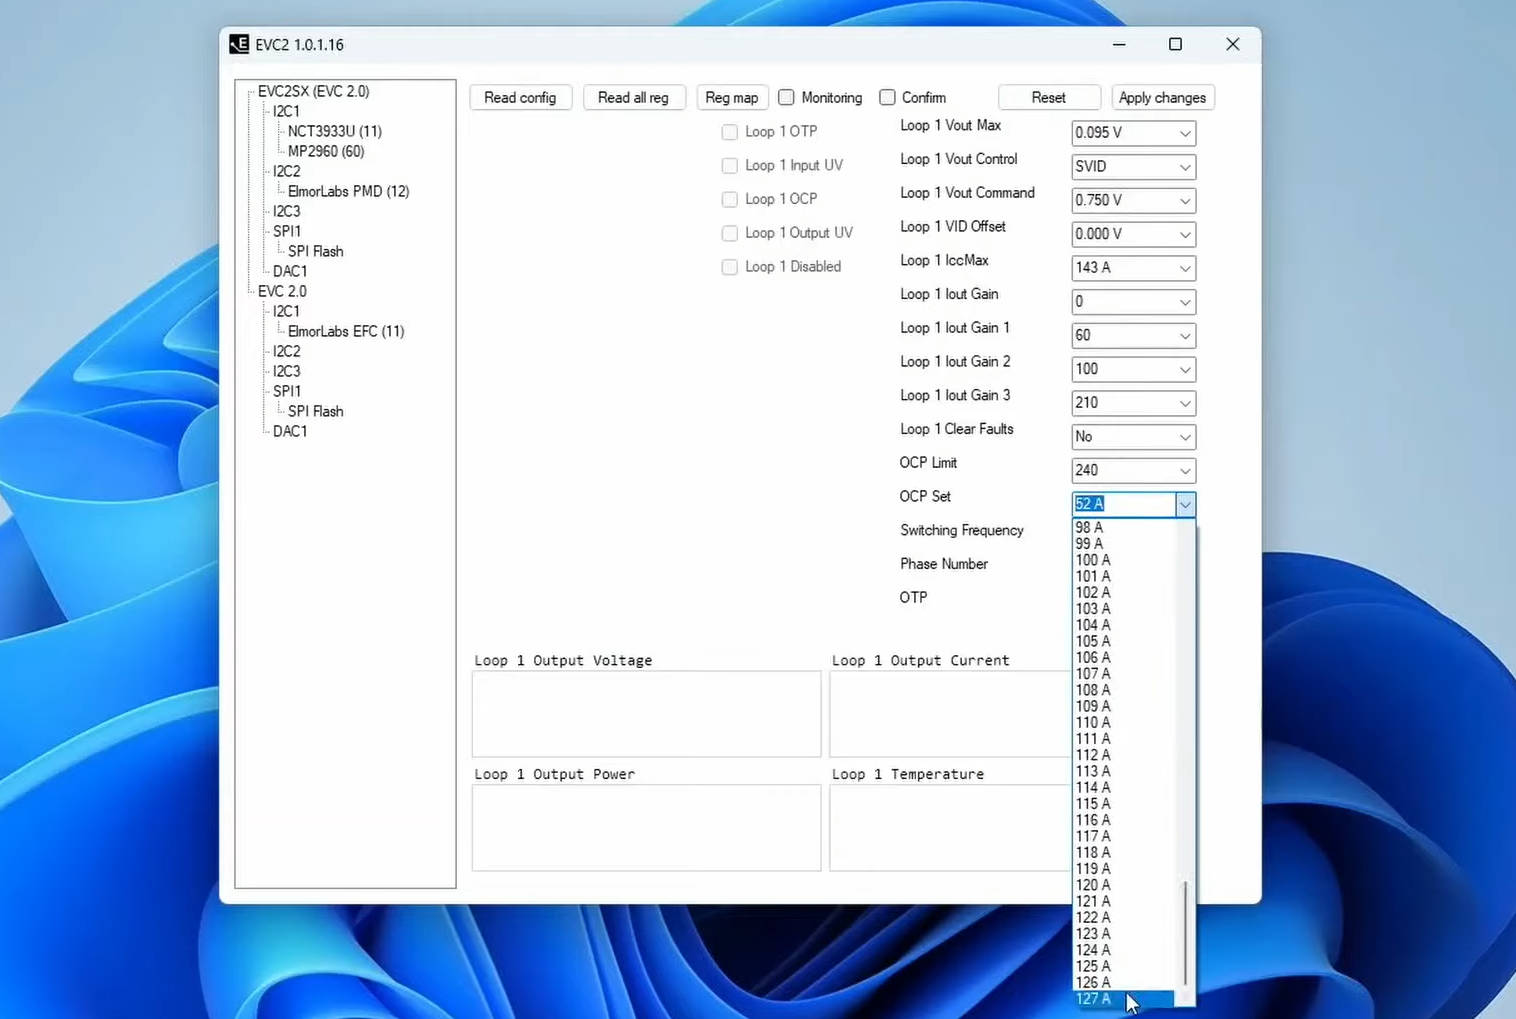Click the Read config button

coord(520,97)
